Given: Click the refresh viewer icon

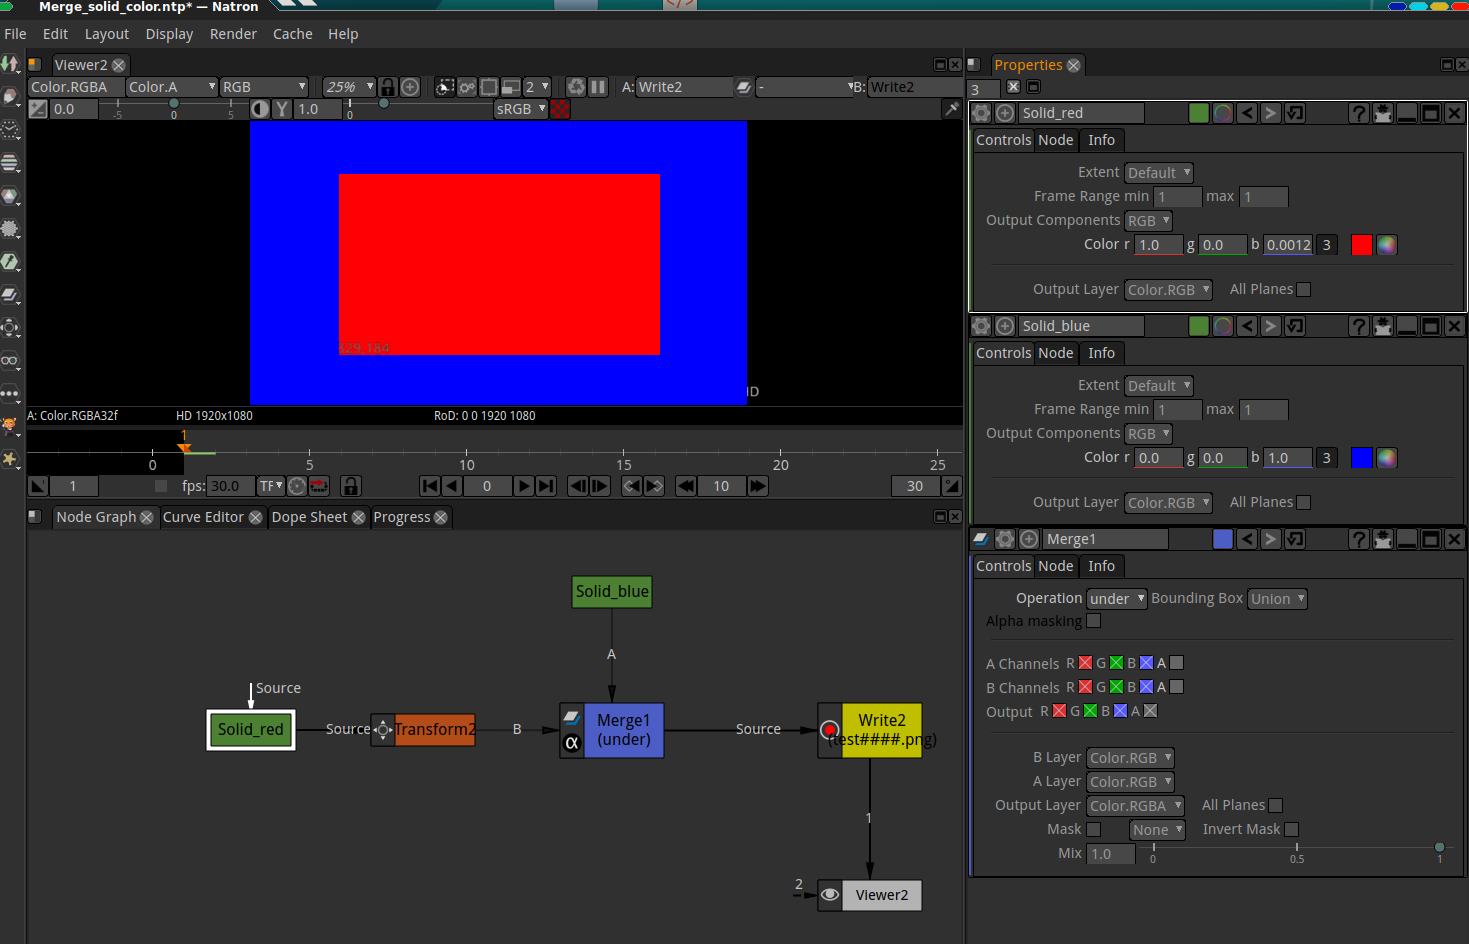Looking at the screenshot, I should (x=576, y=87).
